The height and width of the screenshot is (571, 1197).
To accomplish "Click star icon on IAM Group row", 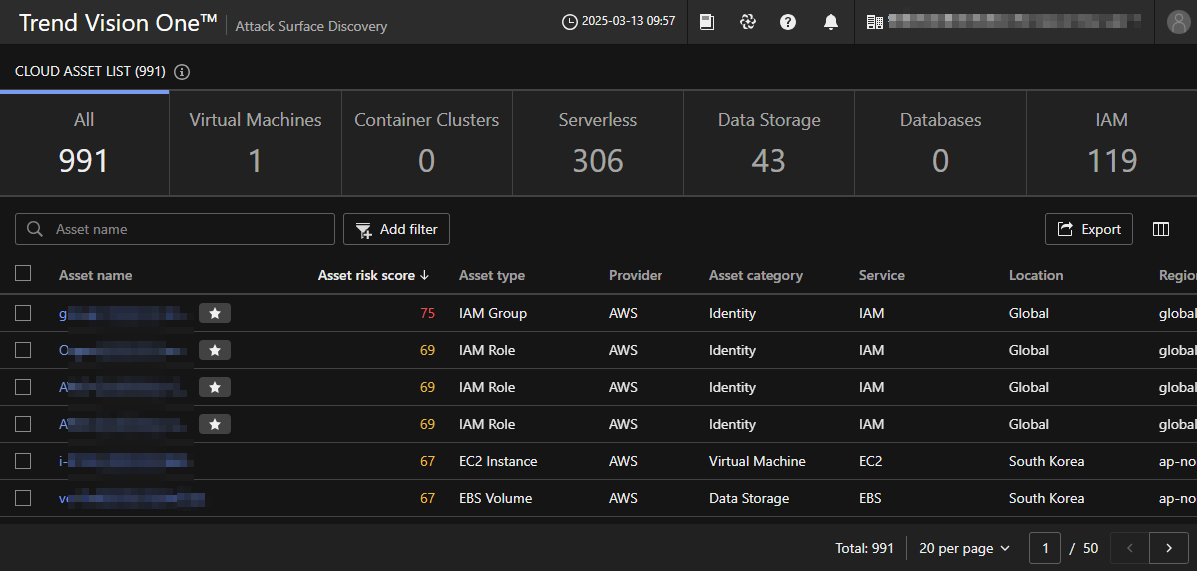I will (215, 313).
